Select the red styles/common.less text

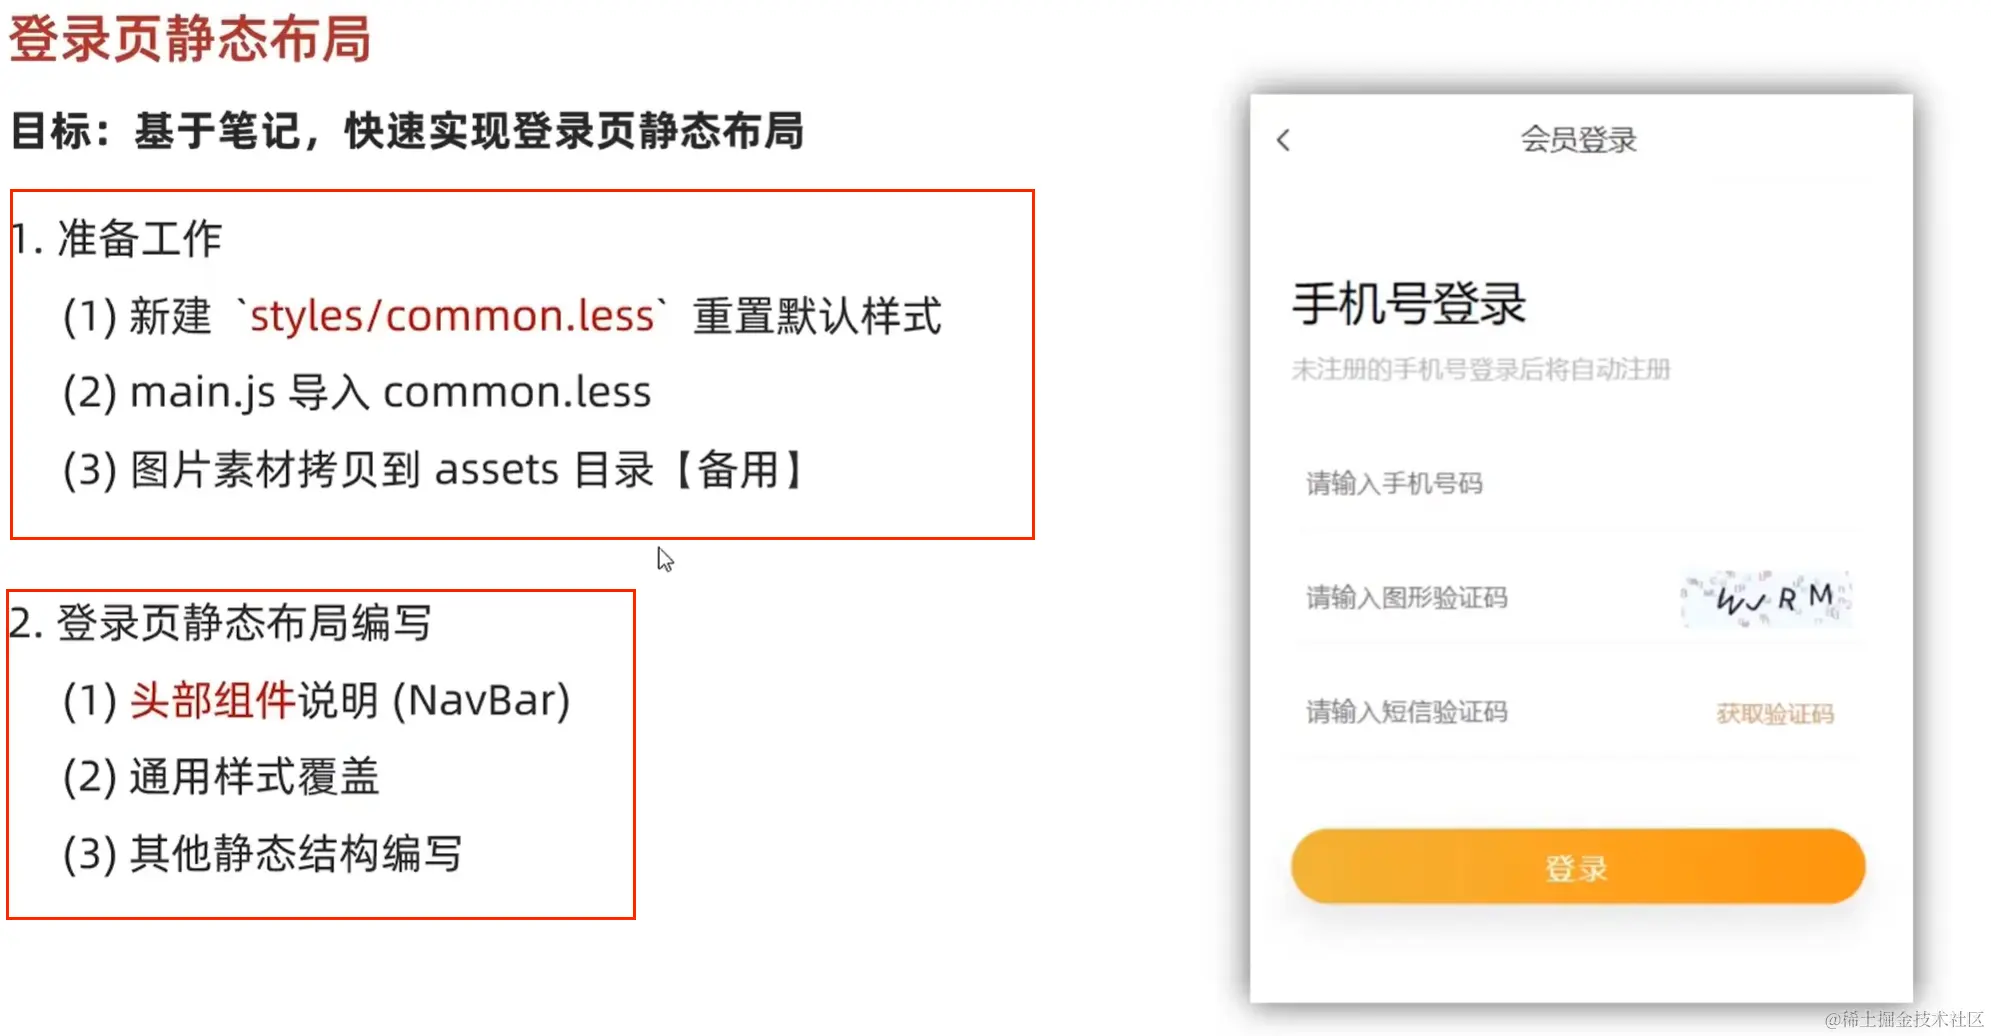(452, 316)
